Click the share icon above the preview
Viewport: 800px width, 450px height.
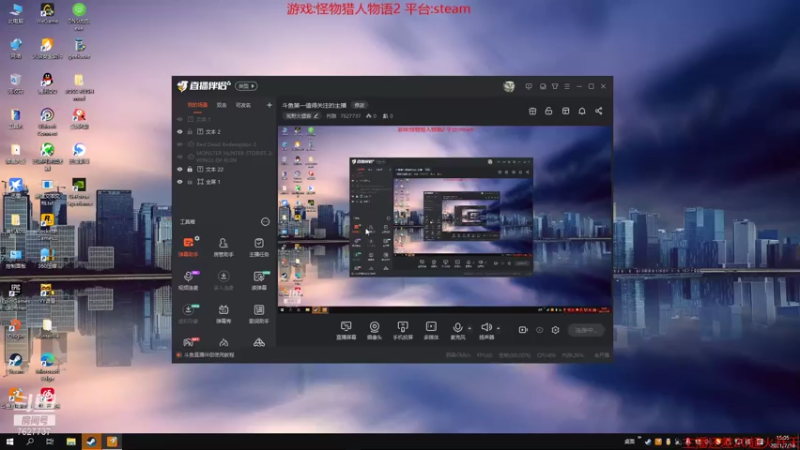pos(598,111)
